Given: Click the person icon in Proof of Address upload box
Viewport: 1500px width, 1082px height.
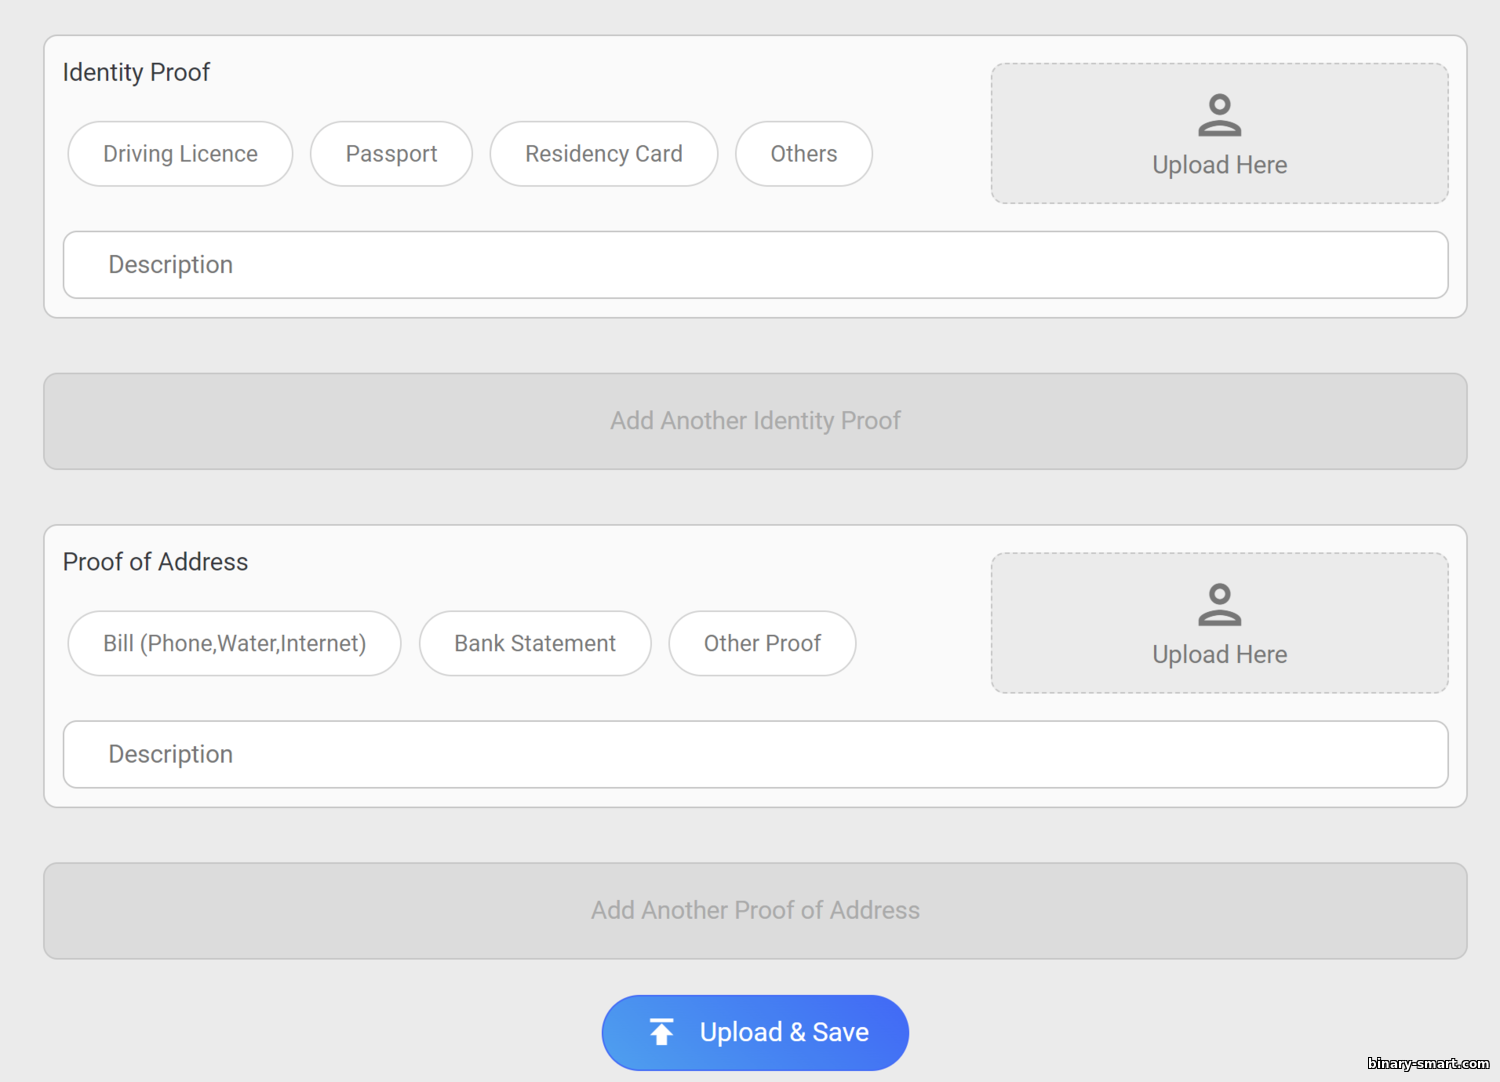Looking at the screenshot, I should [x=1219, y=605].
